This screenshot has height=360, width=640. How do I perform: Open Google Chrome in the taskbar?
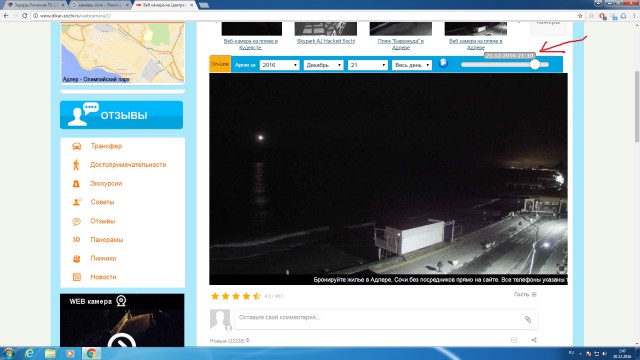(91, 353)
